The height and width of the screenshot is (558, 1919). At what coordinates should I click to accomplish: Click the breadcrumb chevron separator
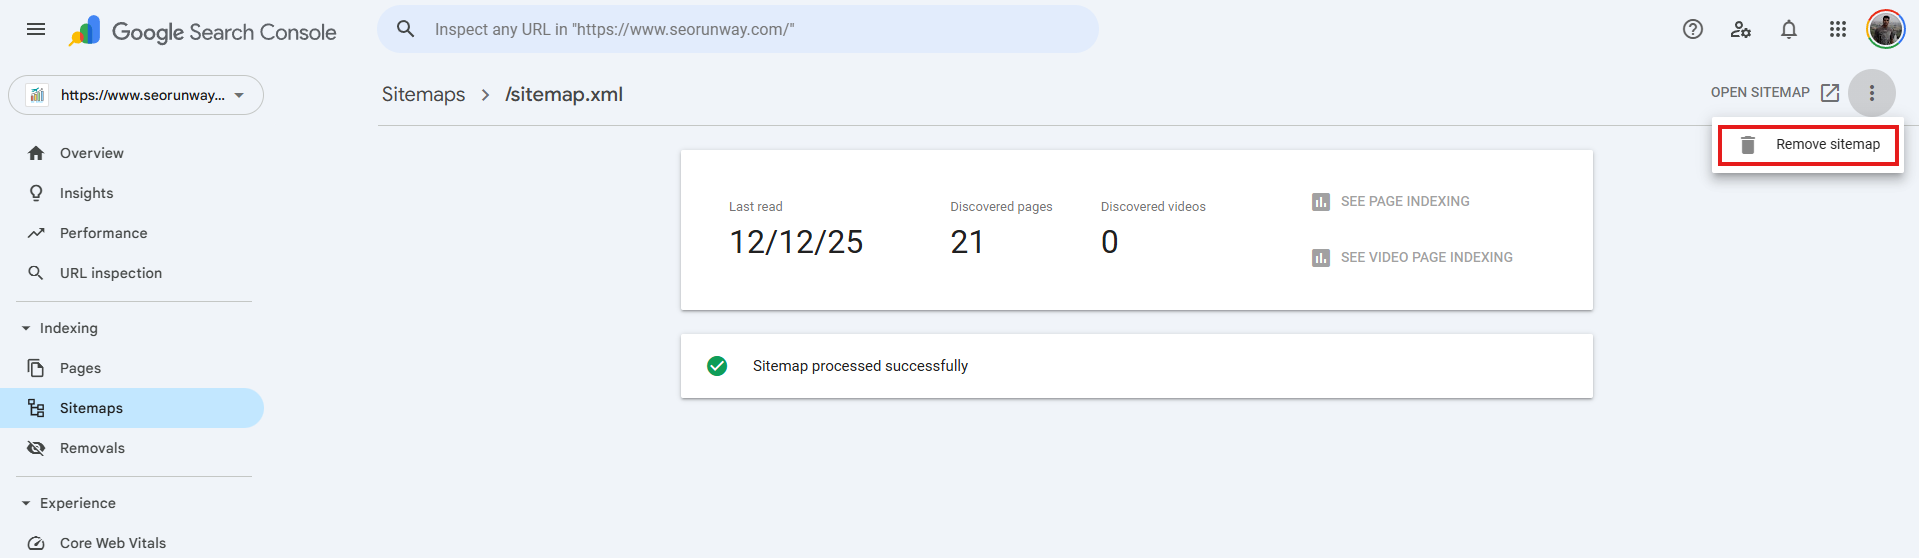pyautogui.click(x=485, y=95)
